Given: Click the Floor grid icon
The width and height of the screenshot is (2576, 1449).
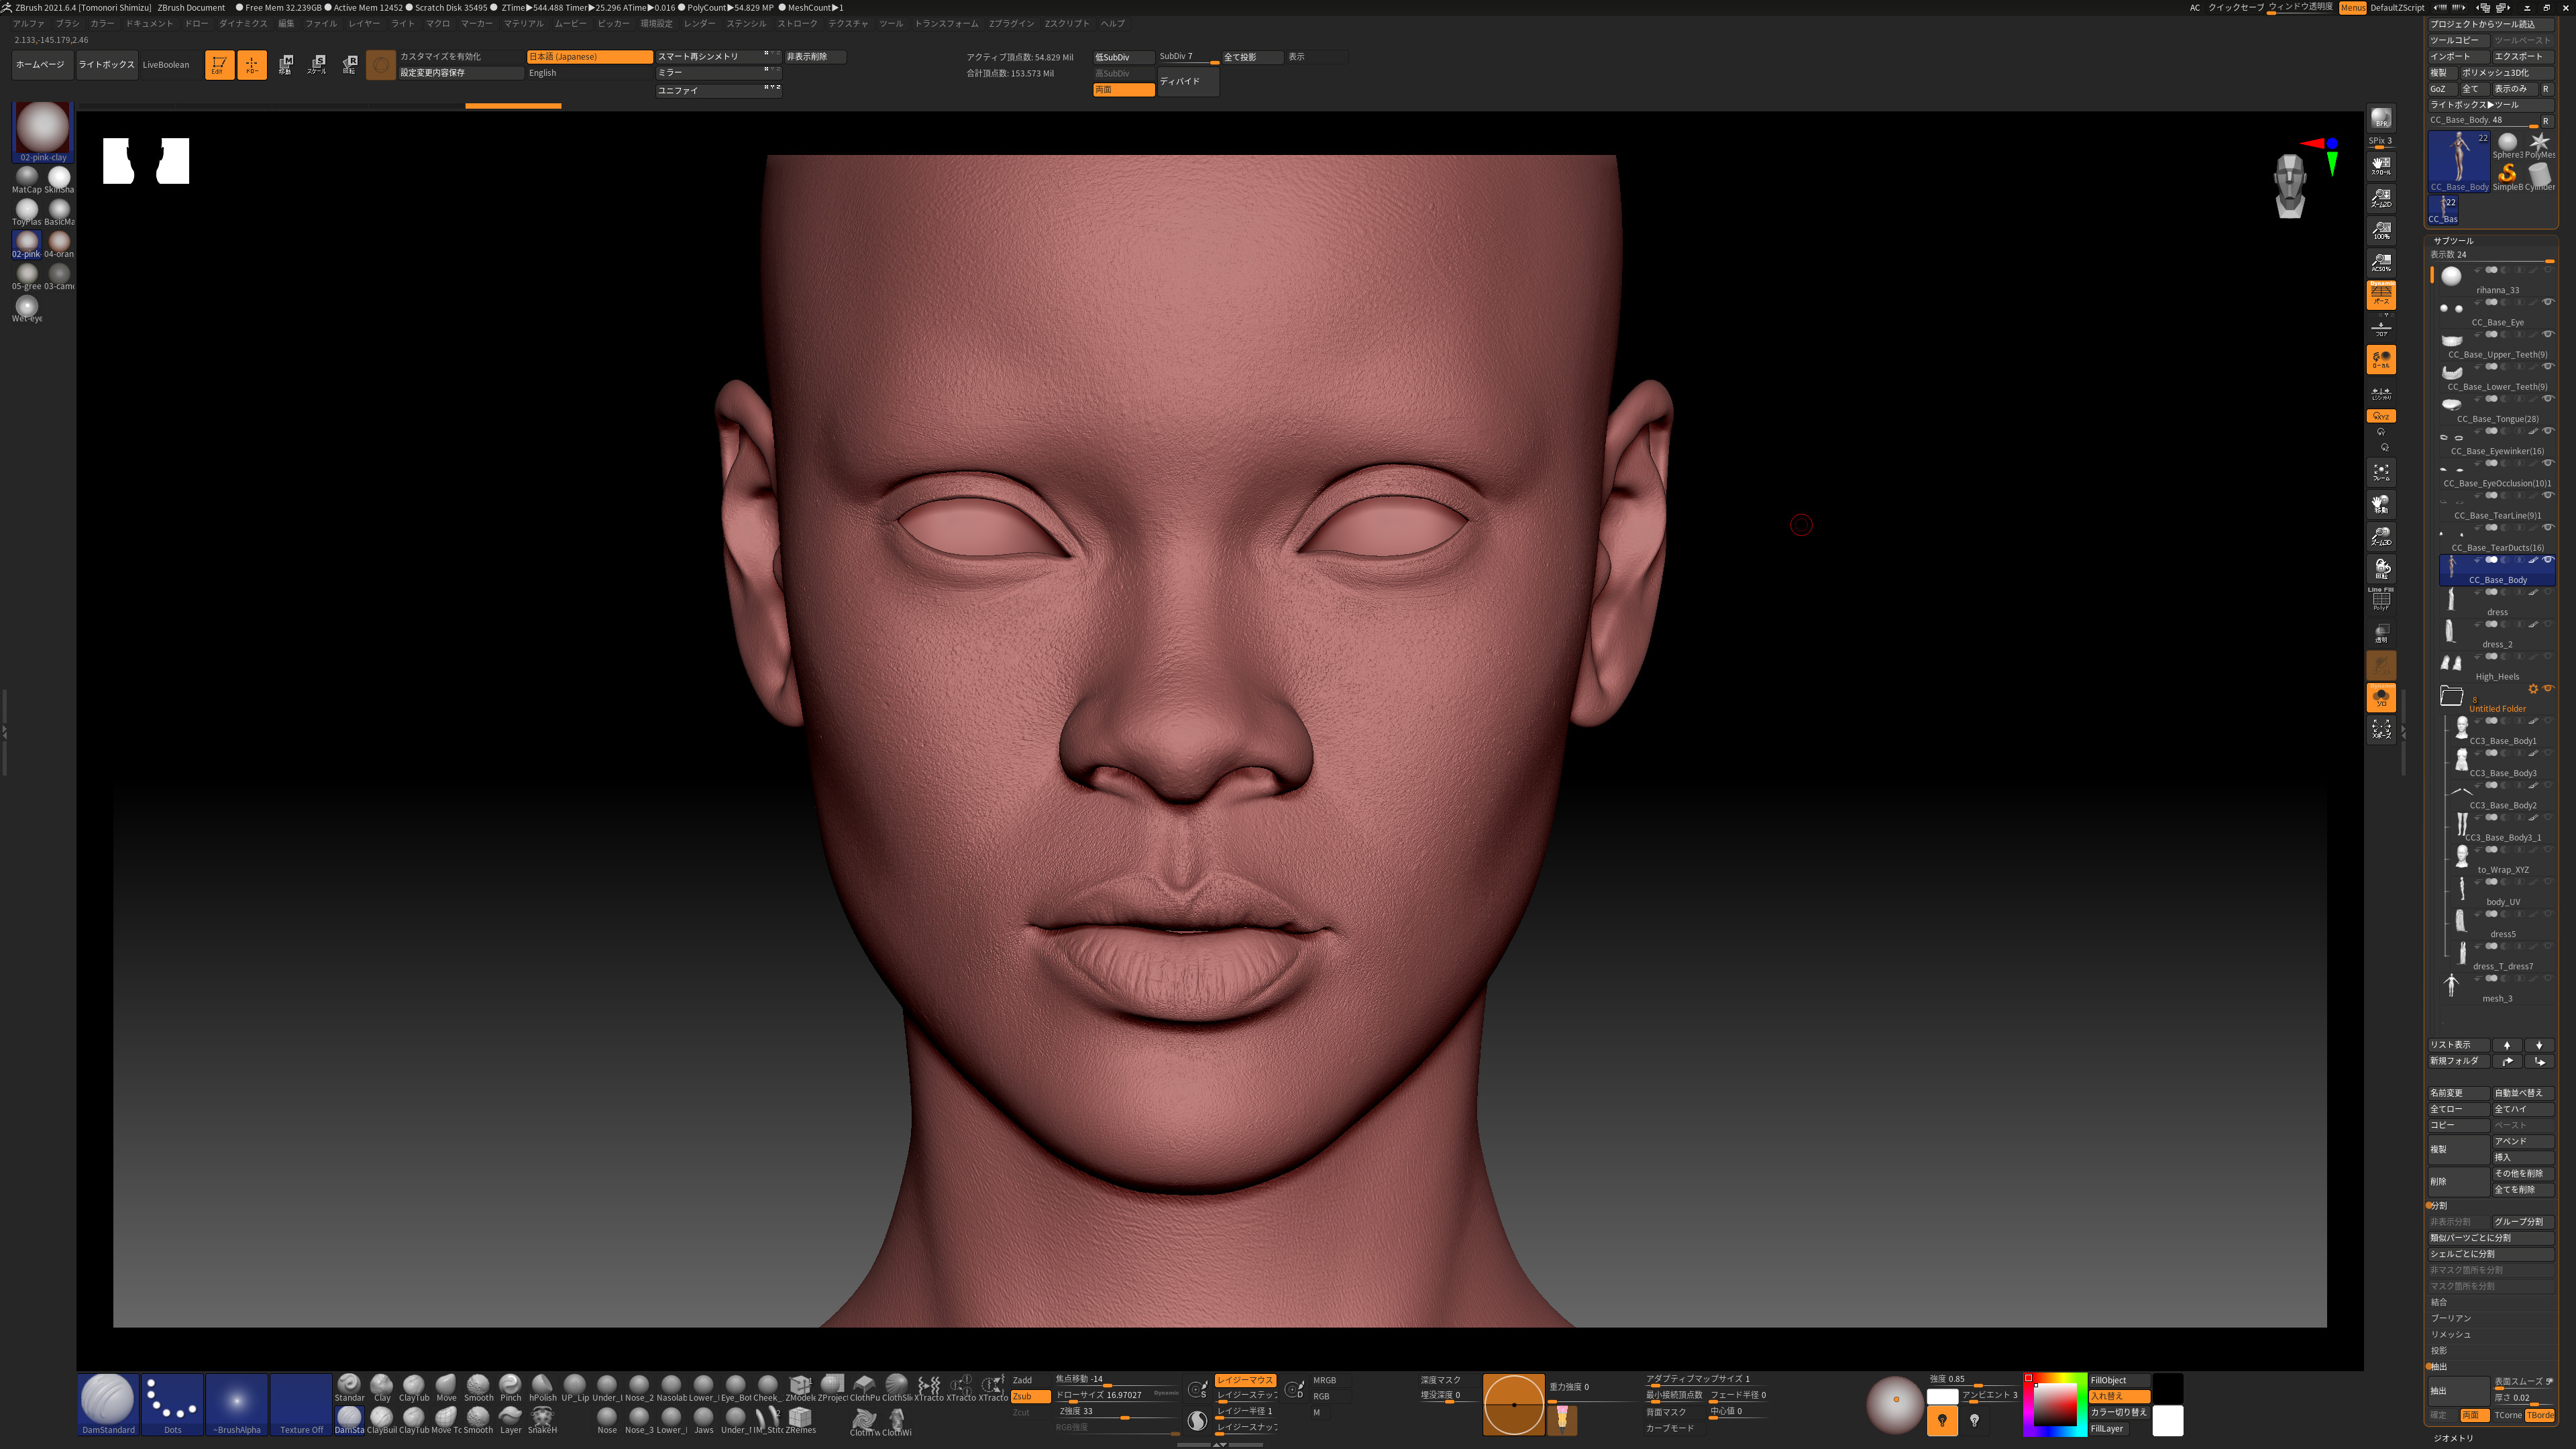Looking at the screenshot, I should click(2381, 328).
